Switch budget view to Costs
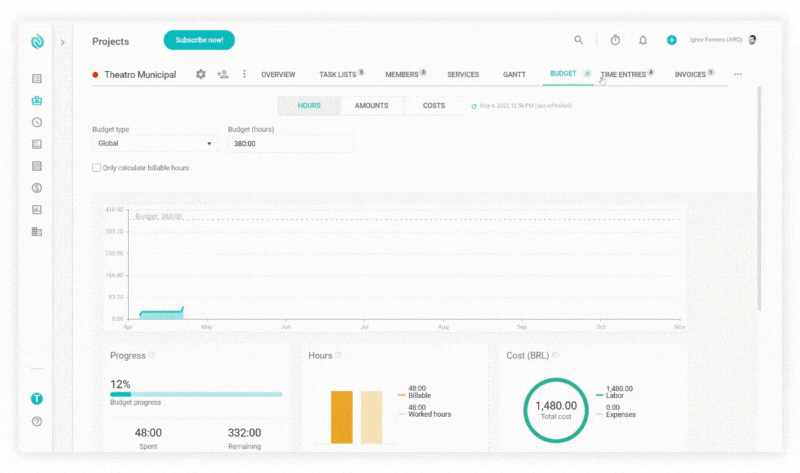Viewport: 800px width, 473px height. [x=434, y=105]
